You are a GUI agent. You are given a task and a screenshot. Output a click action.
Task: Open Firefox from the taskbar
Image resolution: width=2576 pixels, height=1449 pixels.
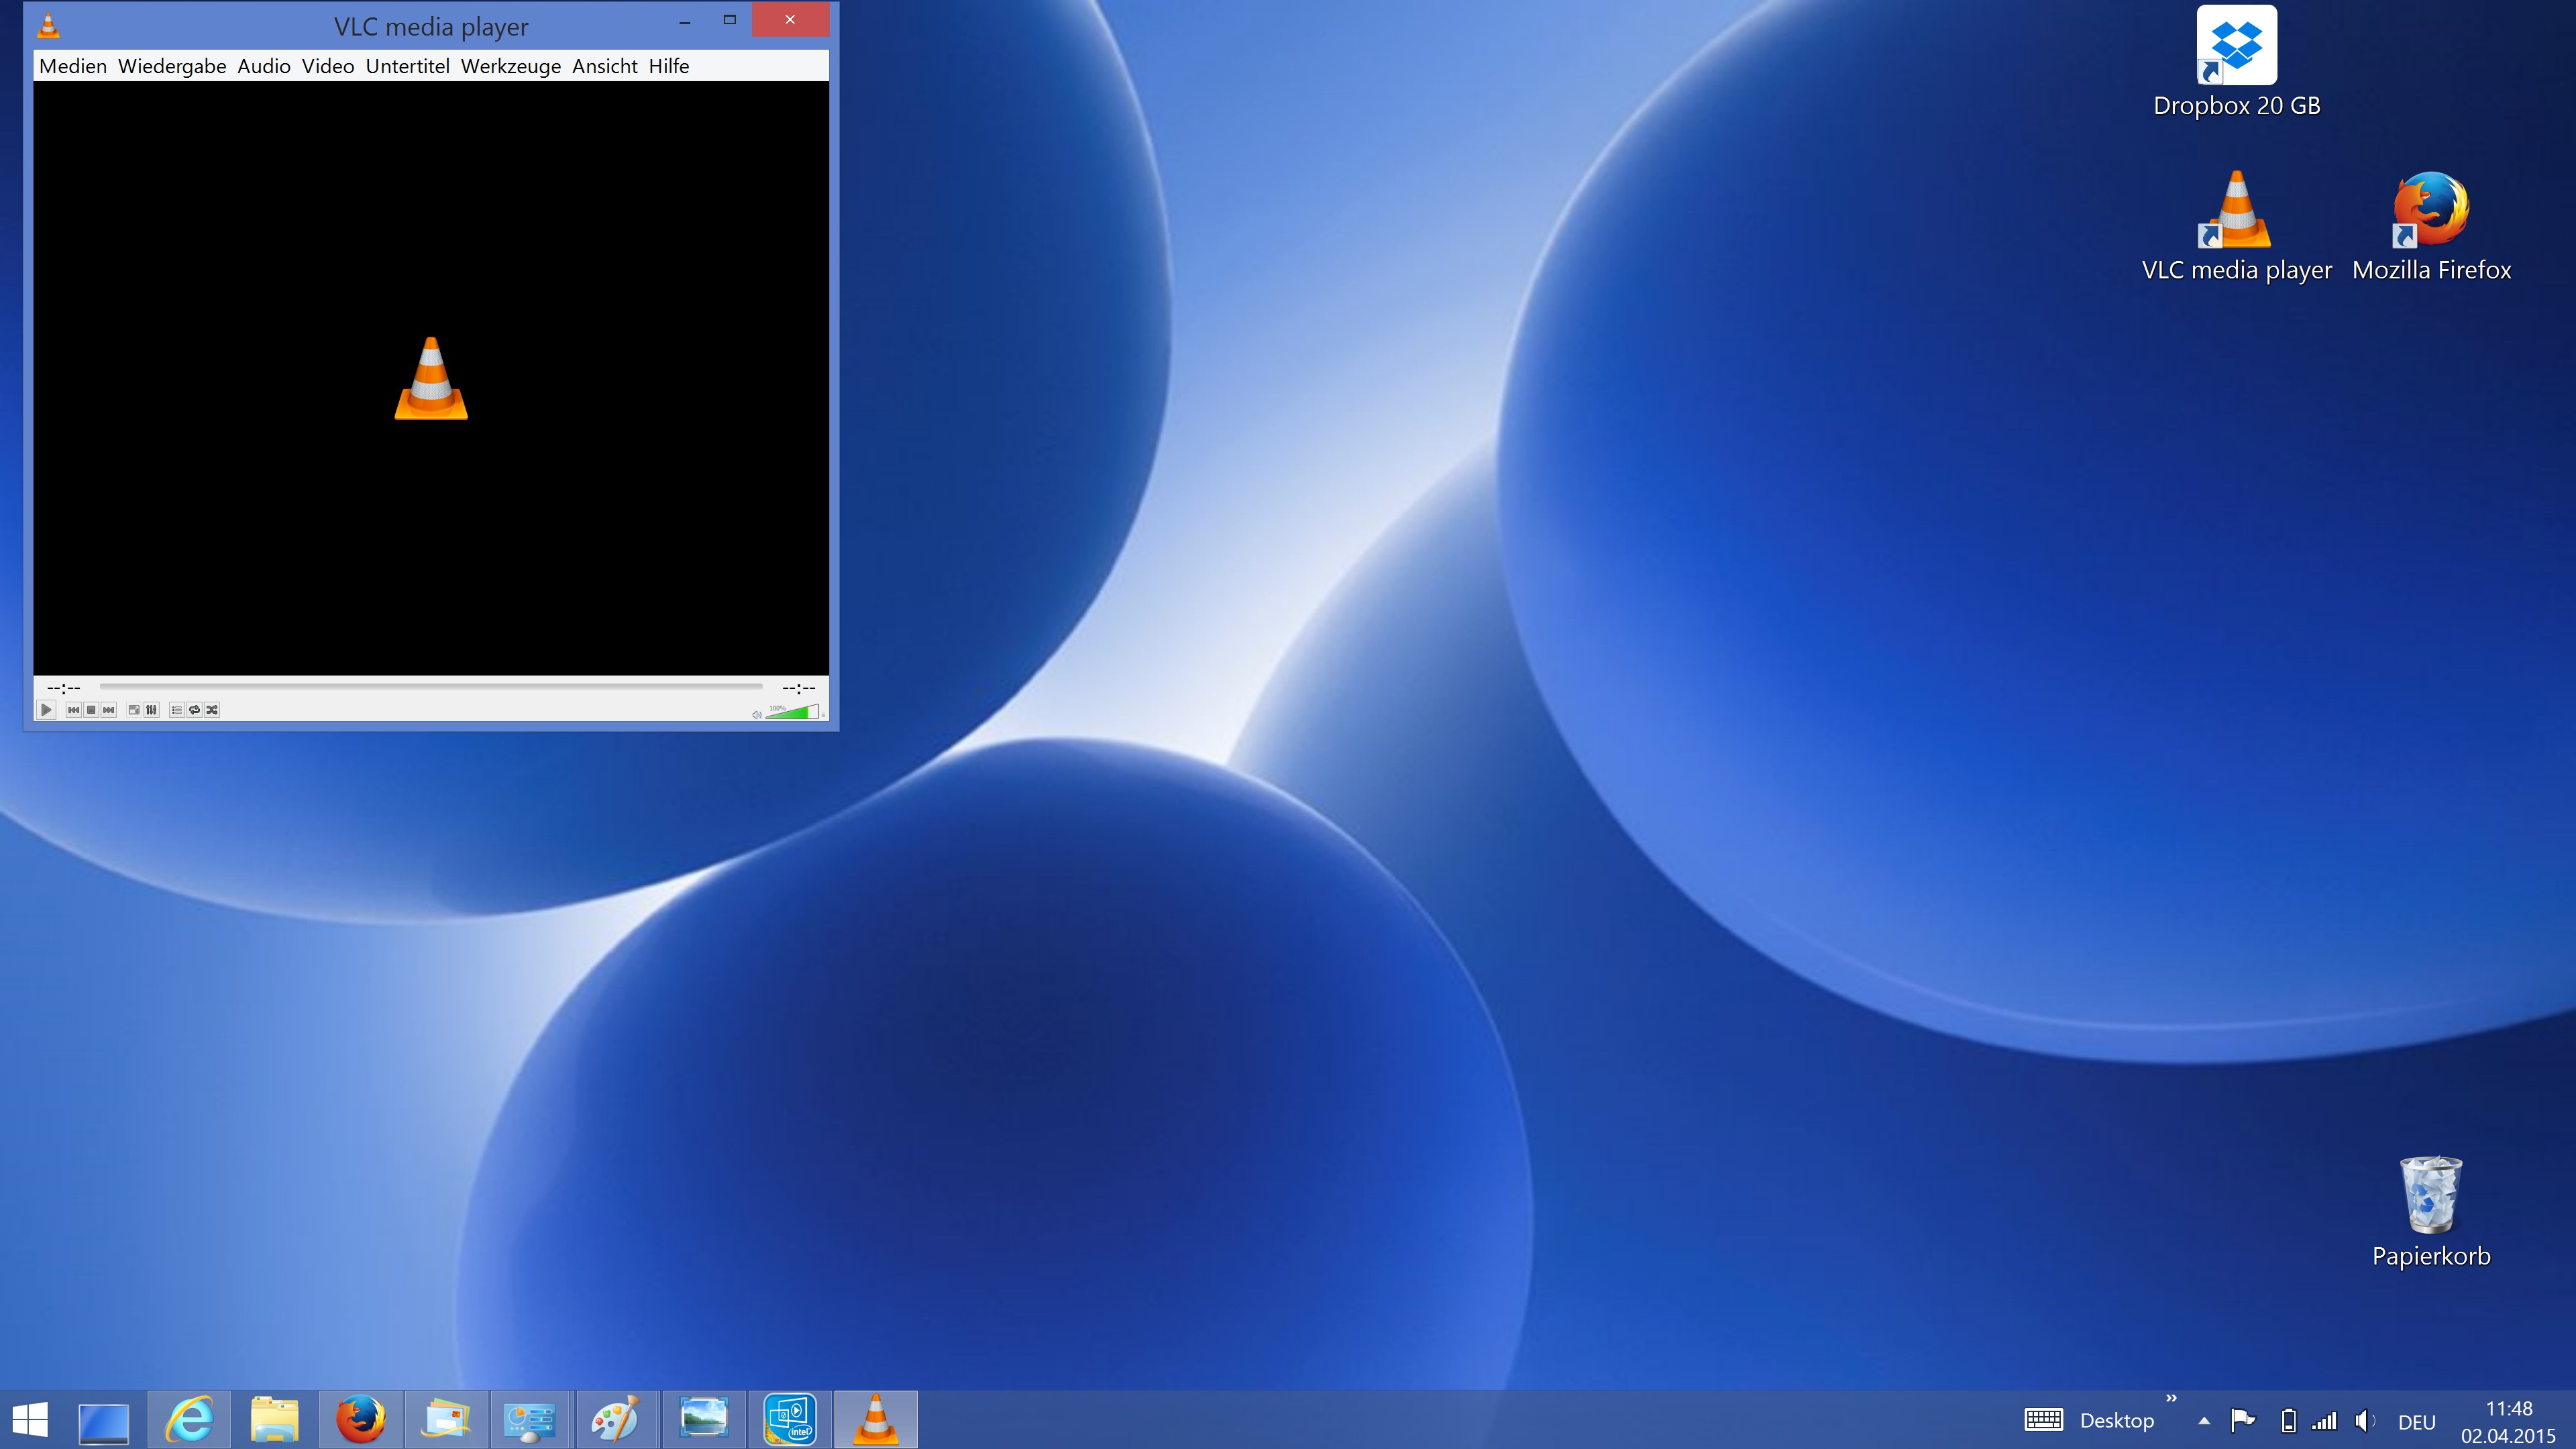(361, 1420)
